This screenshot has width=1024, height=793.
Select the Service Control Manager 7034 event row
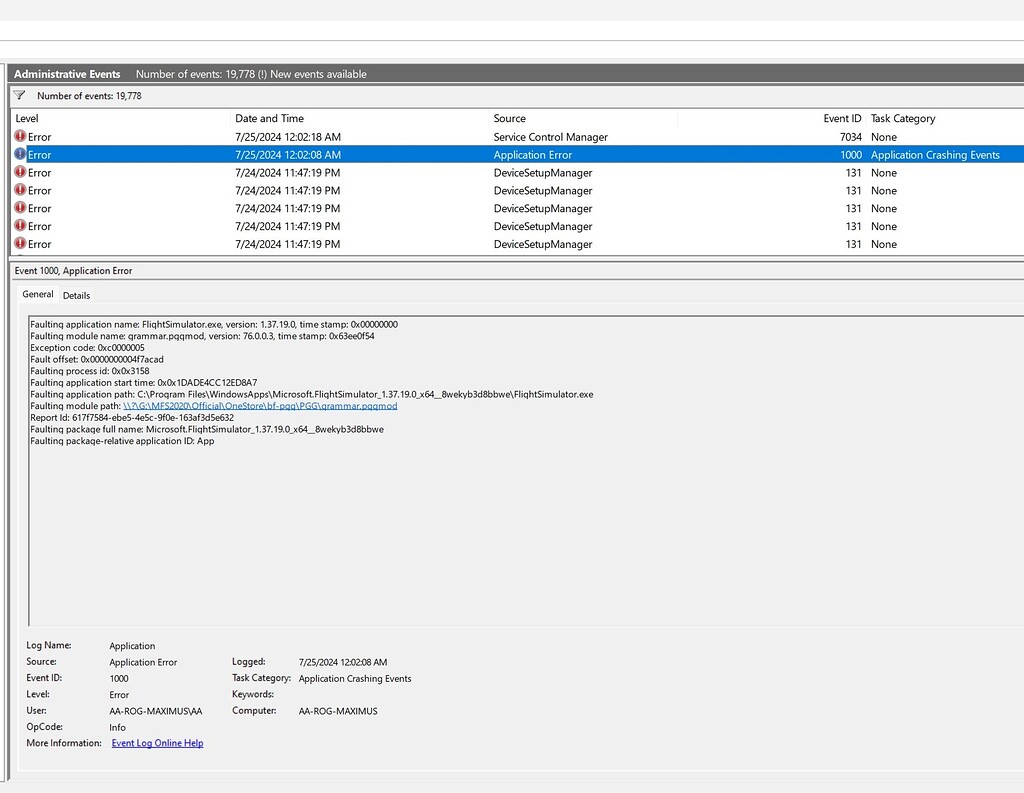coord(400,137)
